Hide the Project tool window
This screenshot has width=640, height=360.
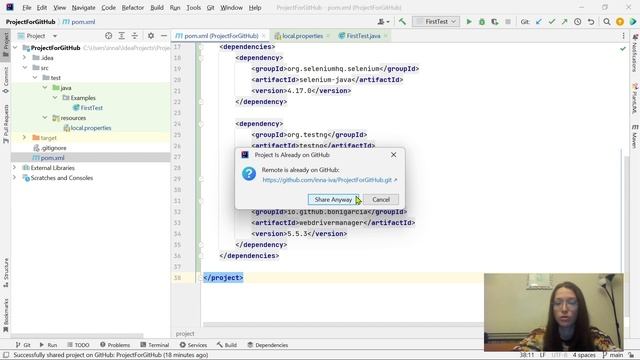164,36
